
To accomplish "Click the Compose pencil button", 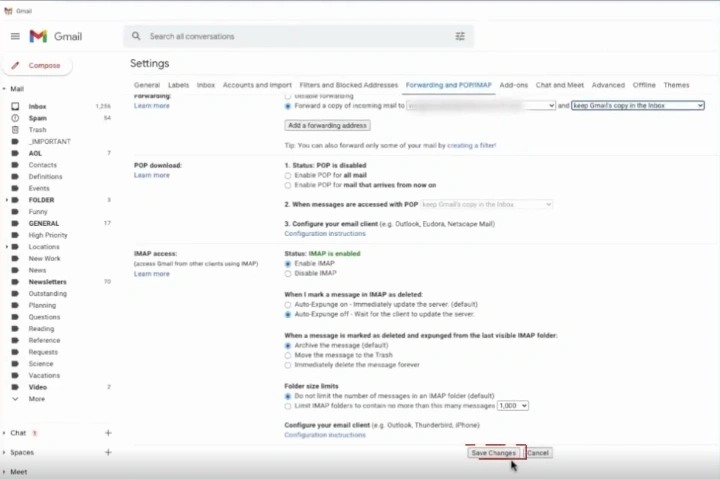I will coord(37,65).
